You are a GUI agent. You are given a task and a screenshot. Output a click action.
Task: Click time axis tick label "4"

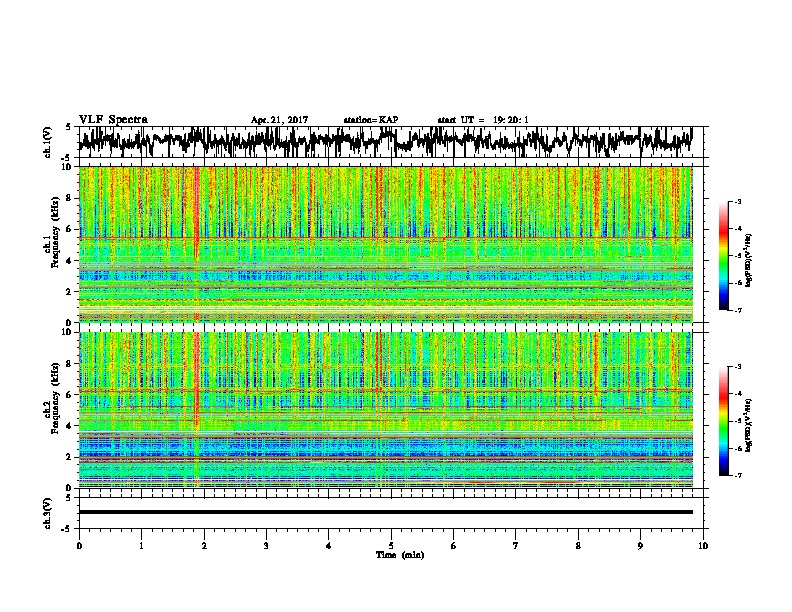329,545
